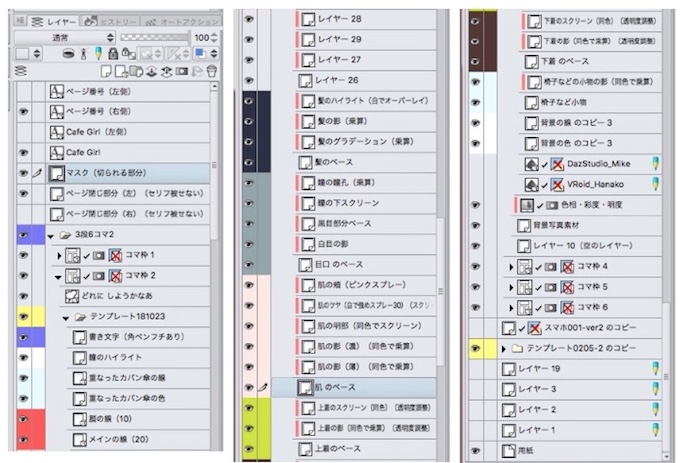Click the balloon layer icon of どれに しようかなあ
Image resolution: width=694 pixels, height=463 pixels.
72,296
